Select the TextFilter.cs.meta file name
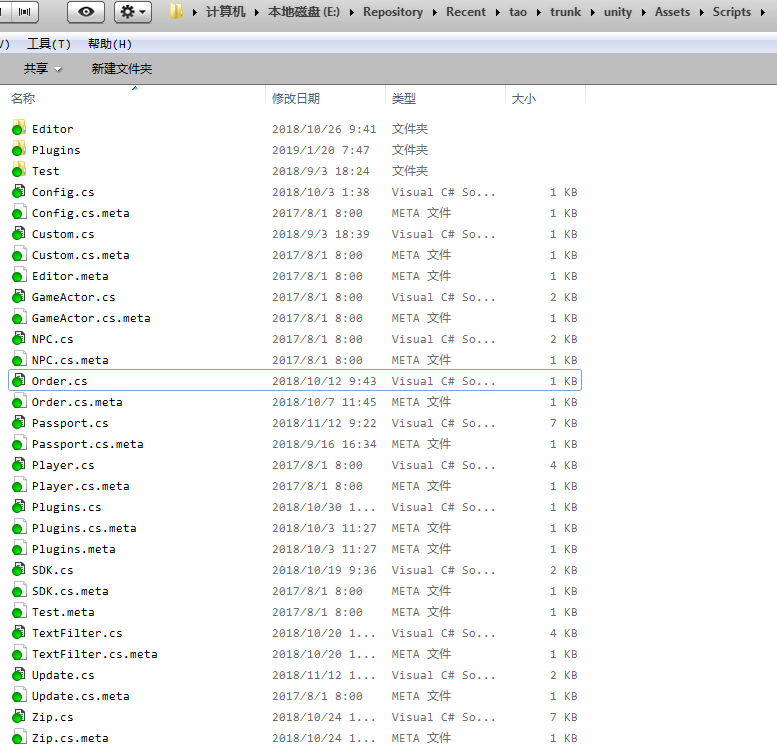Screen dimensions: 777x751 coord(95,654)
